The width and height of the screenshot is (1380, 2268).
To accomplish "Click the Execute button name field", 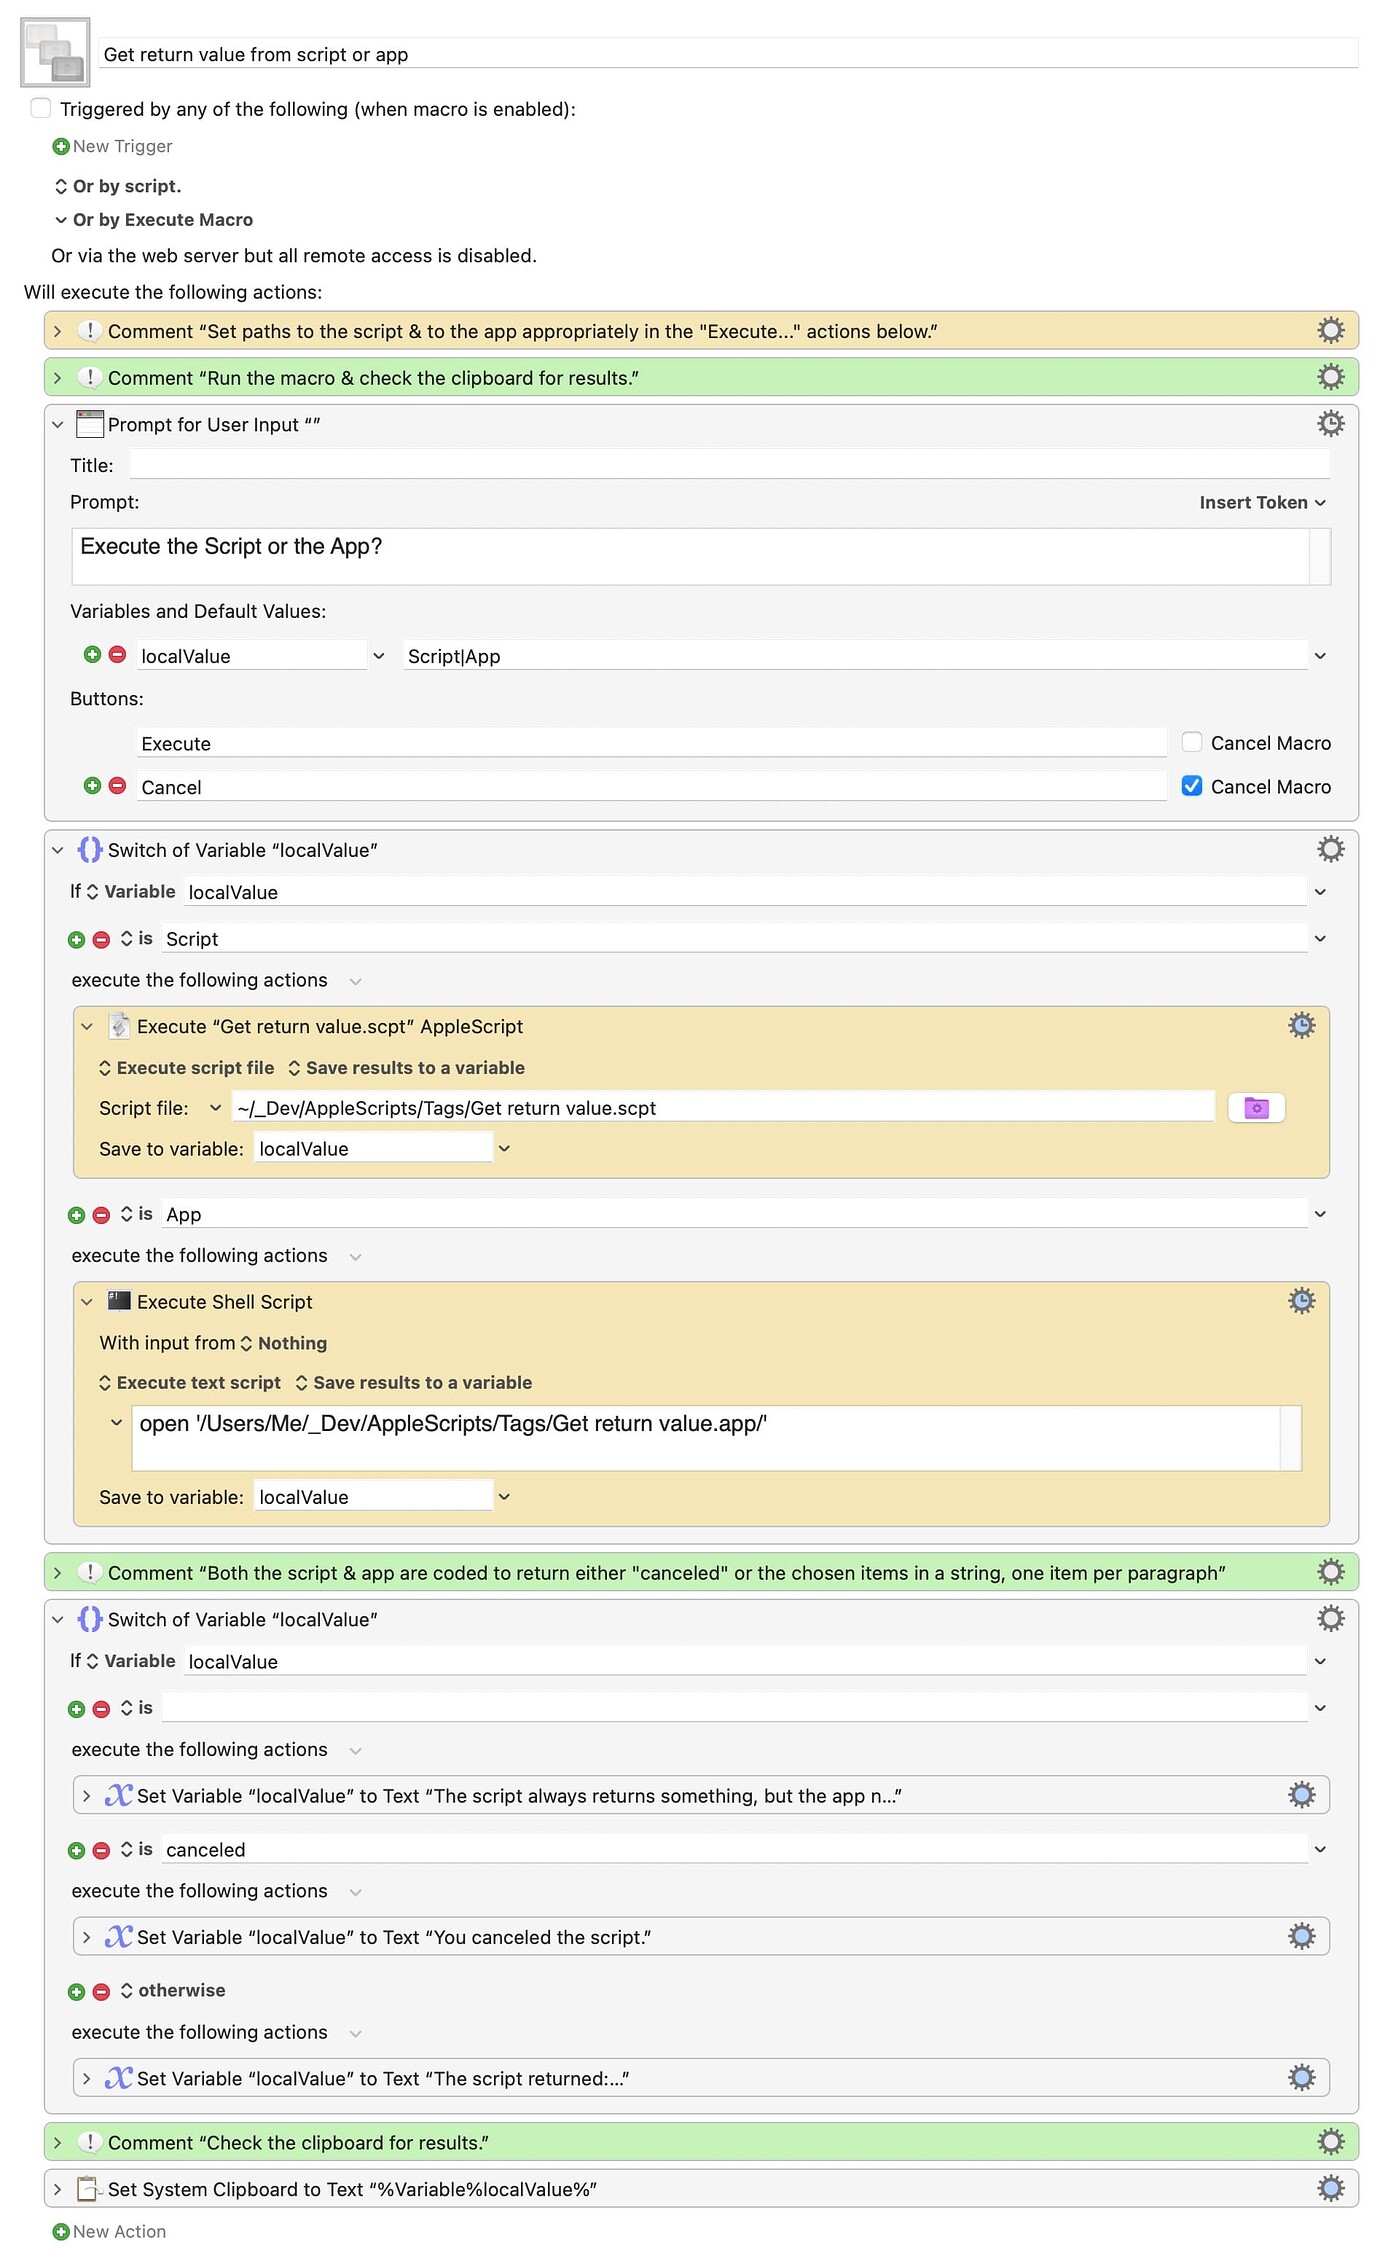I will 651,743.
